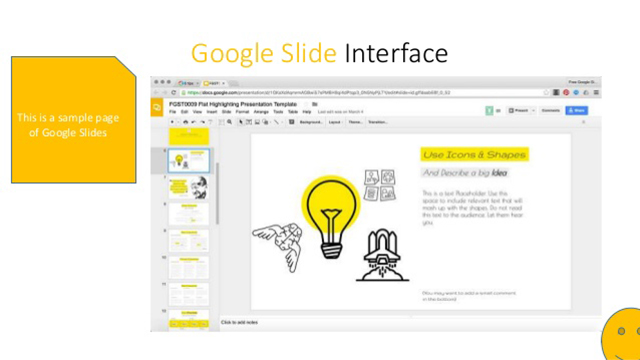
Task: Click the zoom magnifier tool icon
Action: (x=230, y=122)
